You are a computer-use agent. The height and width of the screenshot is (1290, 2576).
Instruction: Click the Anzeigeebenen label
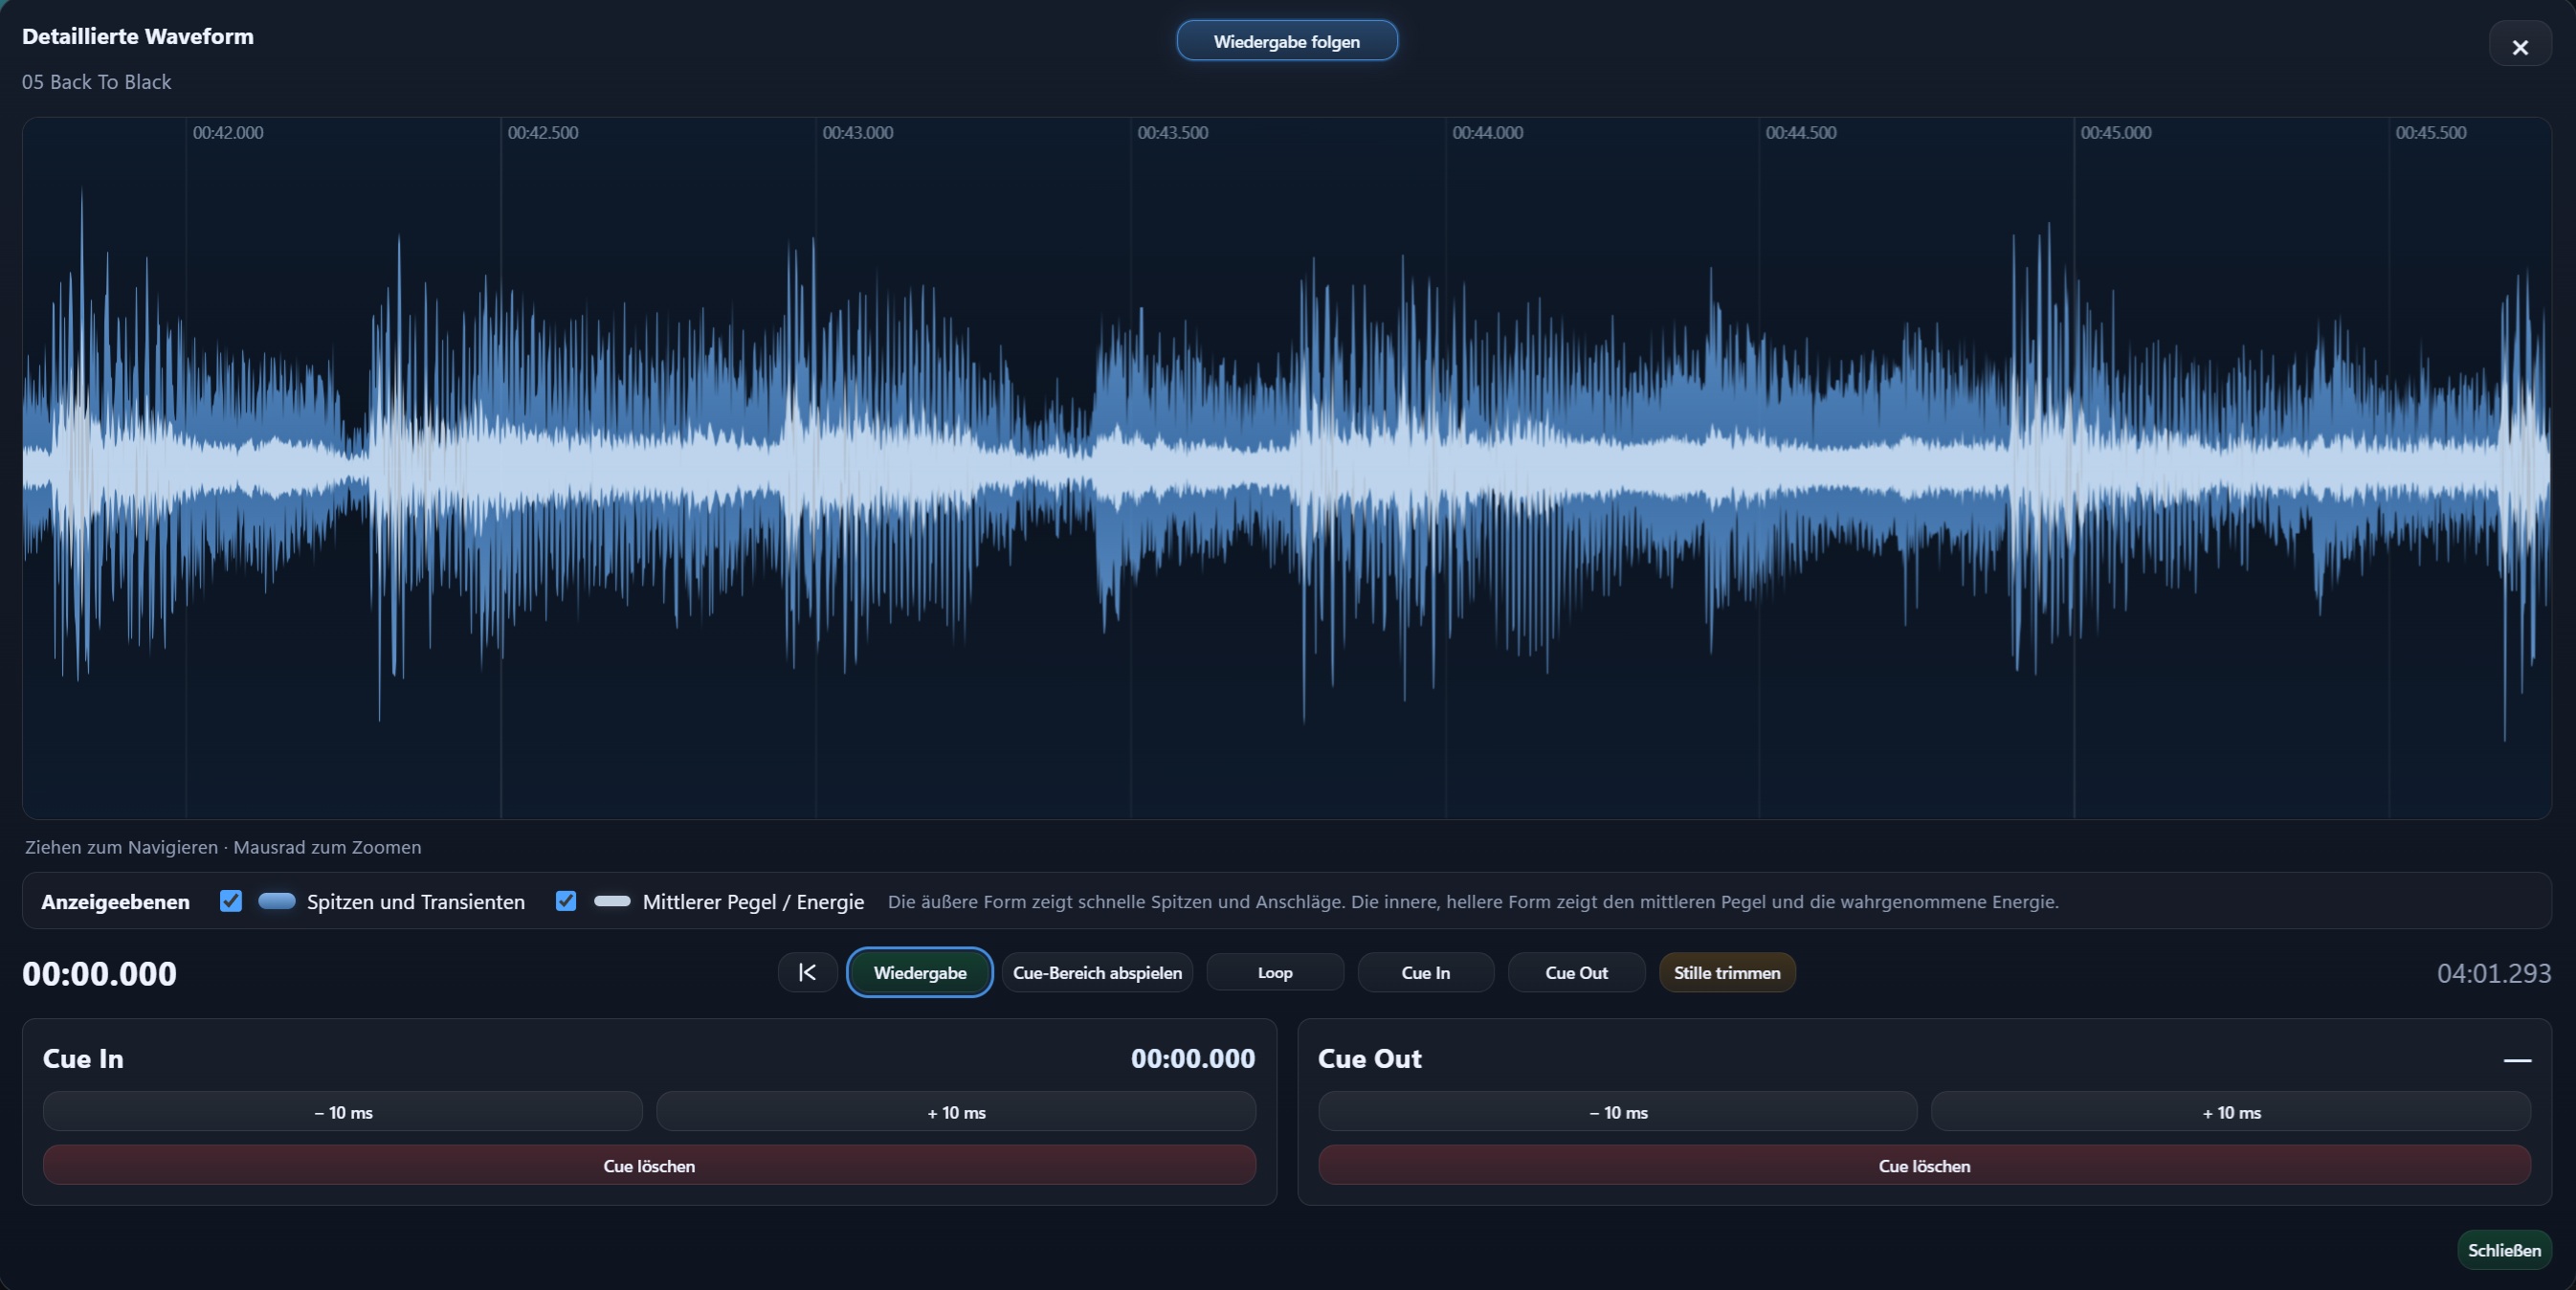pos(115,901)
